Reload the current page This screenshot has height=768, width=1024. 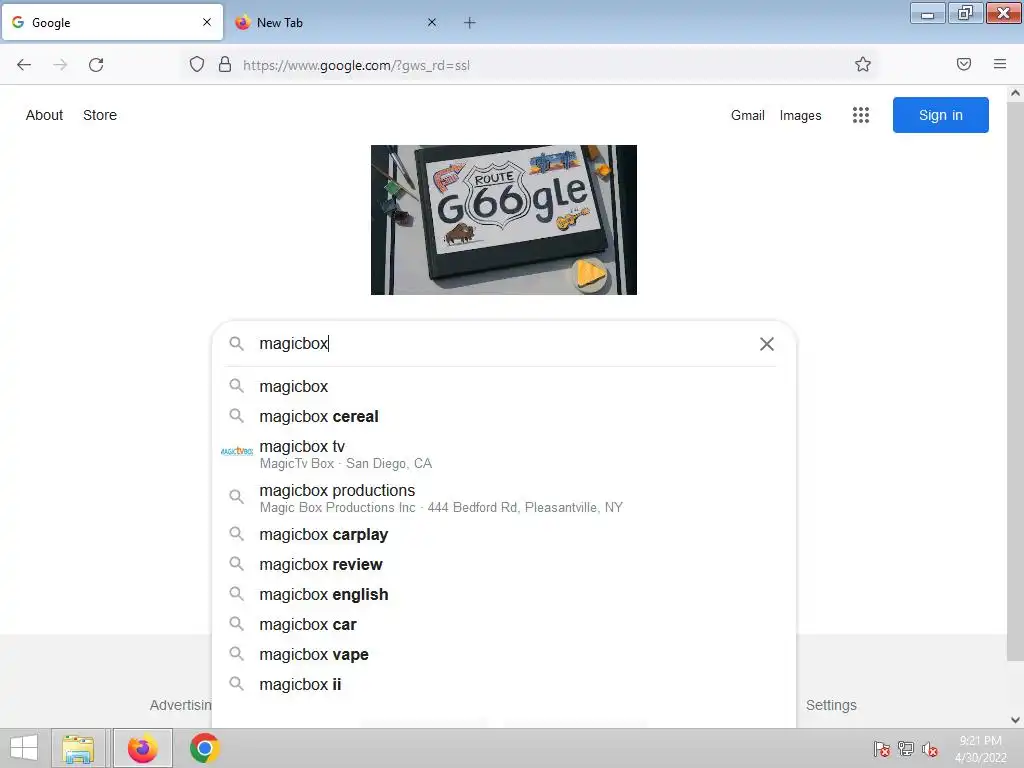pos(96,65)
